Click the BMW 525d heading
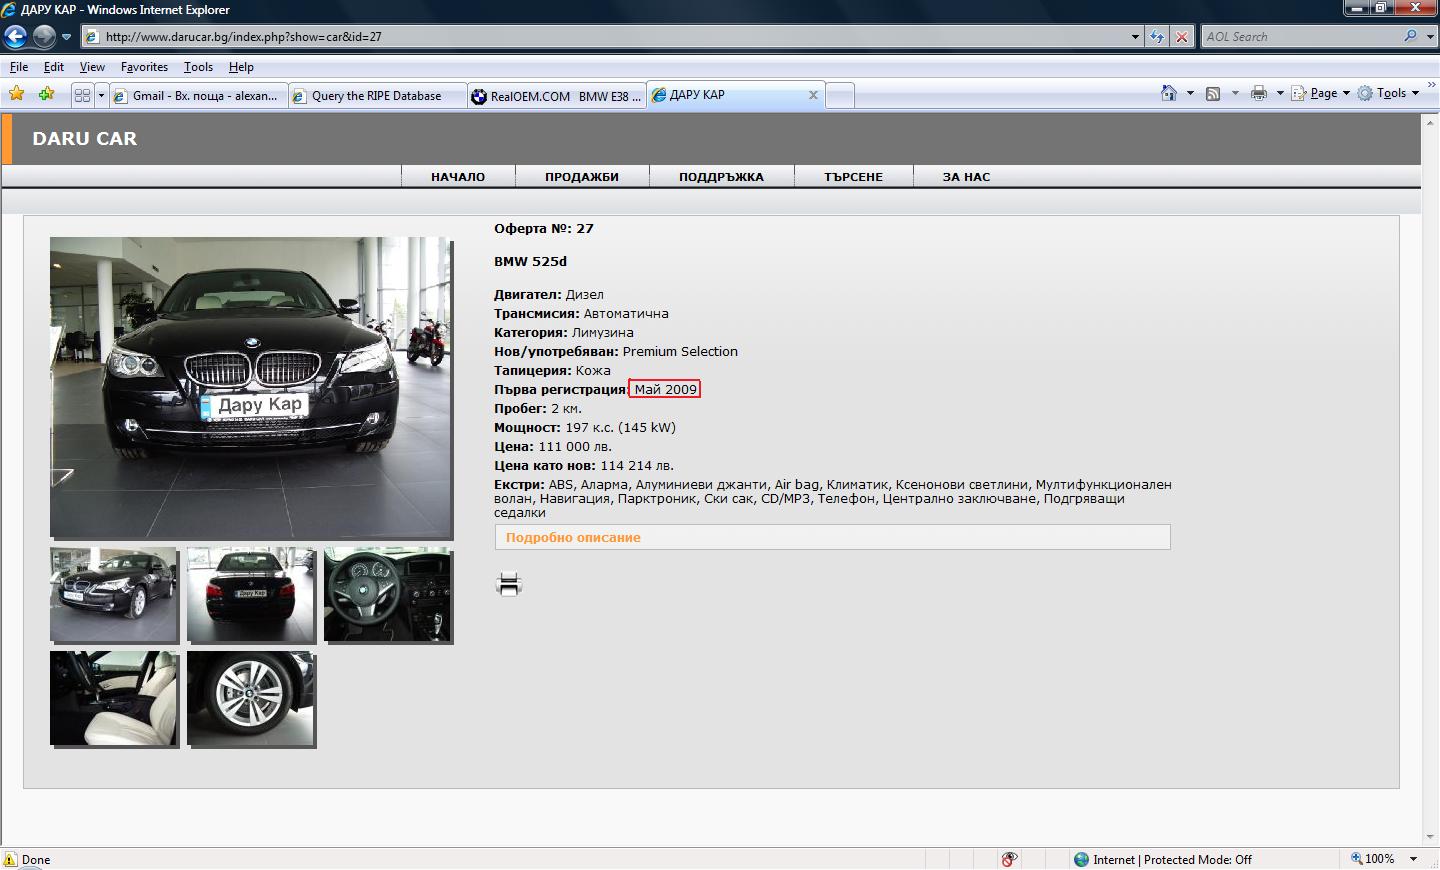 [x=530, y=262]
